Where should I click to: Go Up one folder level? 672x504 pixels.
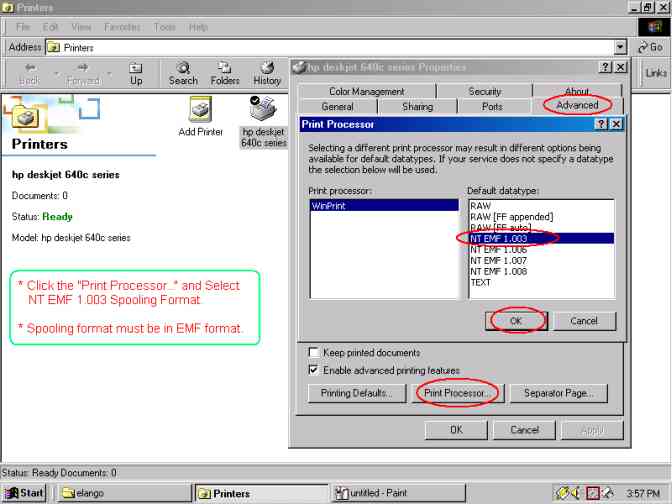click(136, 73)
